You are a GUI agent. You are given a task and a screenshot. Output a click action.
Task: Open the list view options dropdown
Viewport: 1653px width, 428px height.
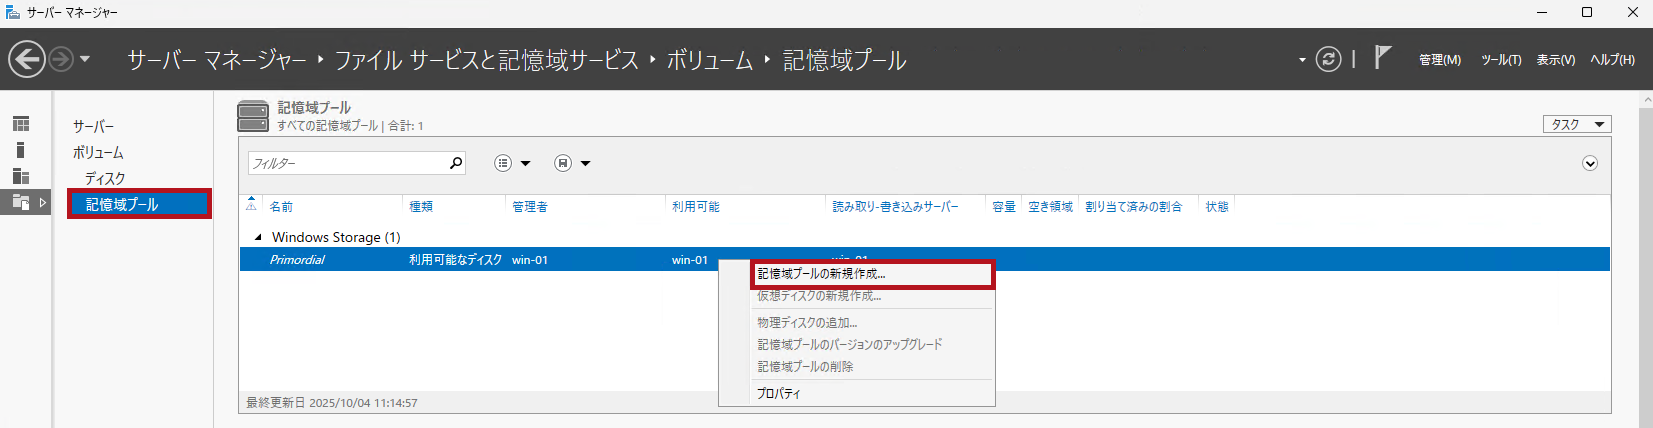512,163
